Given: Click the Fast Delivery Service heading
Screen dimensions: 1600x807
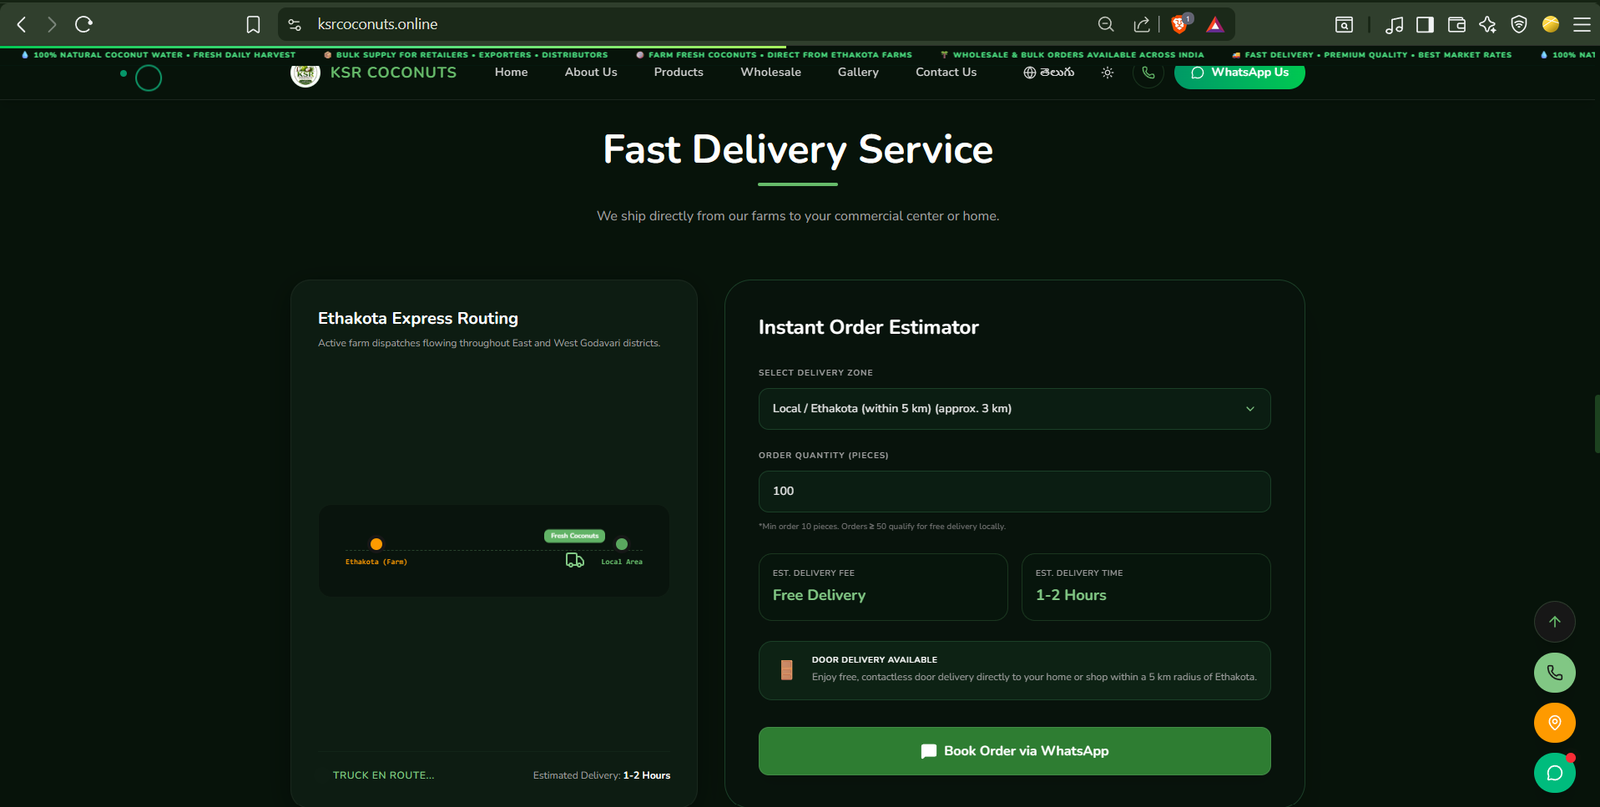Looking at the screenshot, I should pos(798,150).
